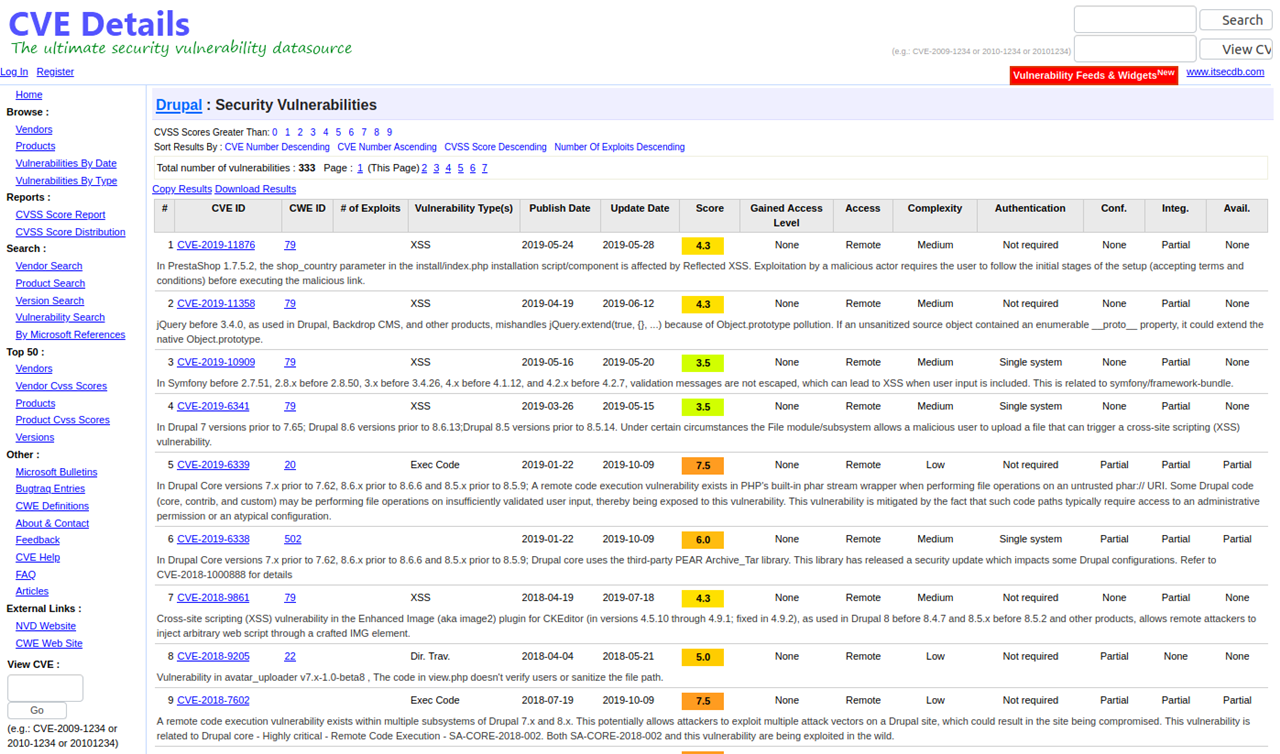Open the Log In link
Viewport: 1280px width, 754px height.
(14, 72)
